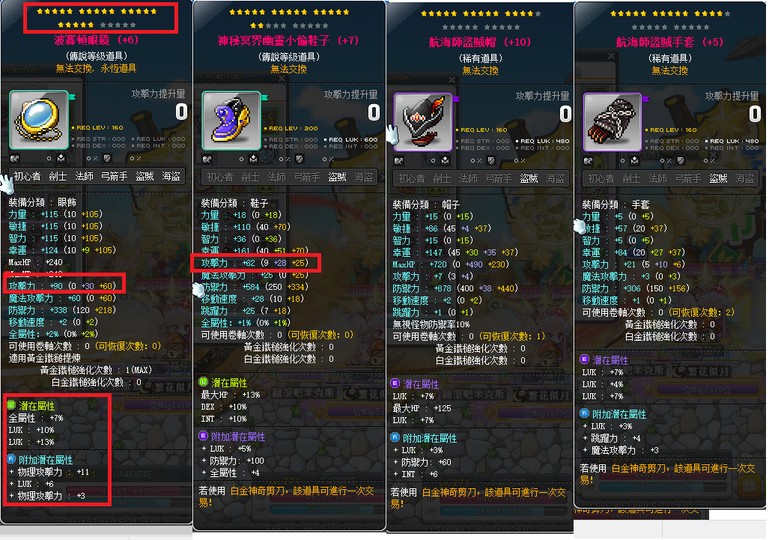The height and width of the screenshot is (540, 778).
Task: Click the 航海師盜賊手套 glove item icon
Action: (612, 122)
